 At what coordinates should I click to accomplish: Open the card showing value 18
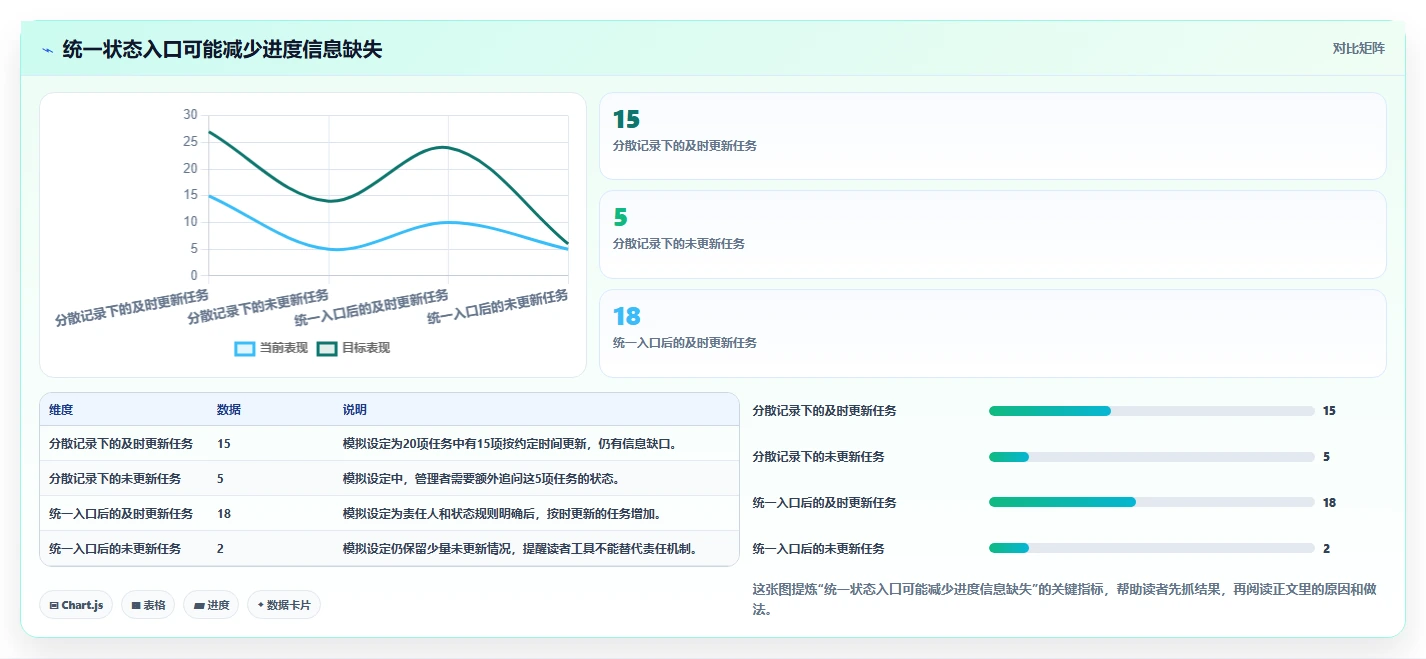point(992,333)
